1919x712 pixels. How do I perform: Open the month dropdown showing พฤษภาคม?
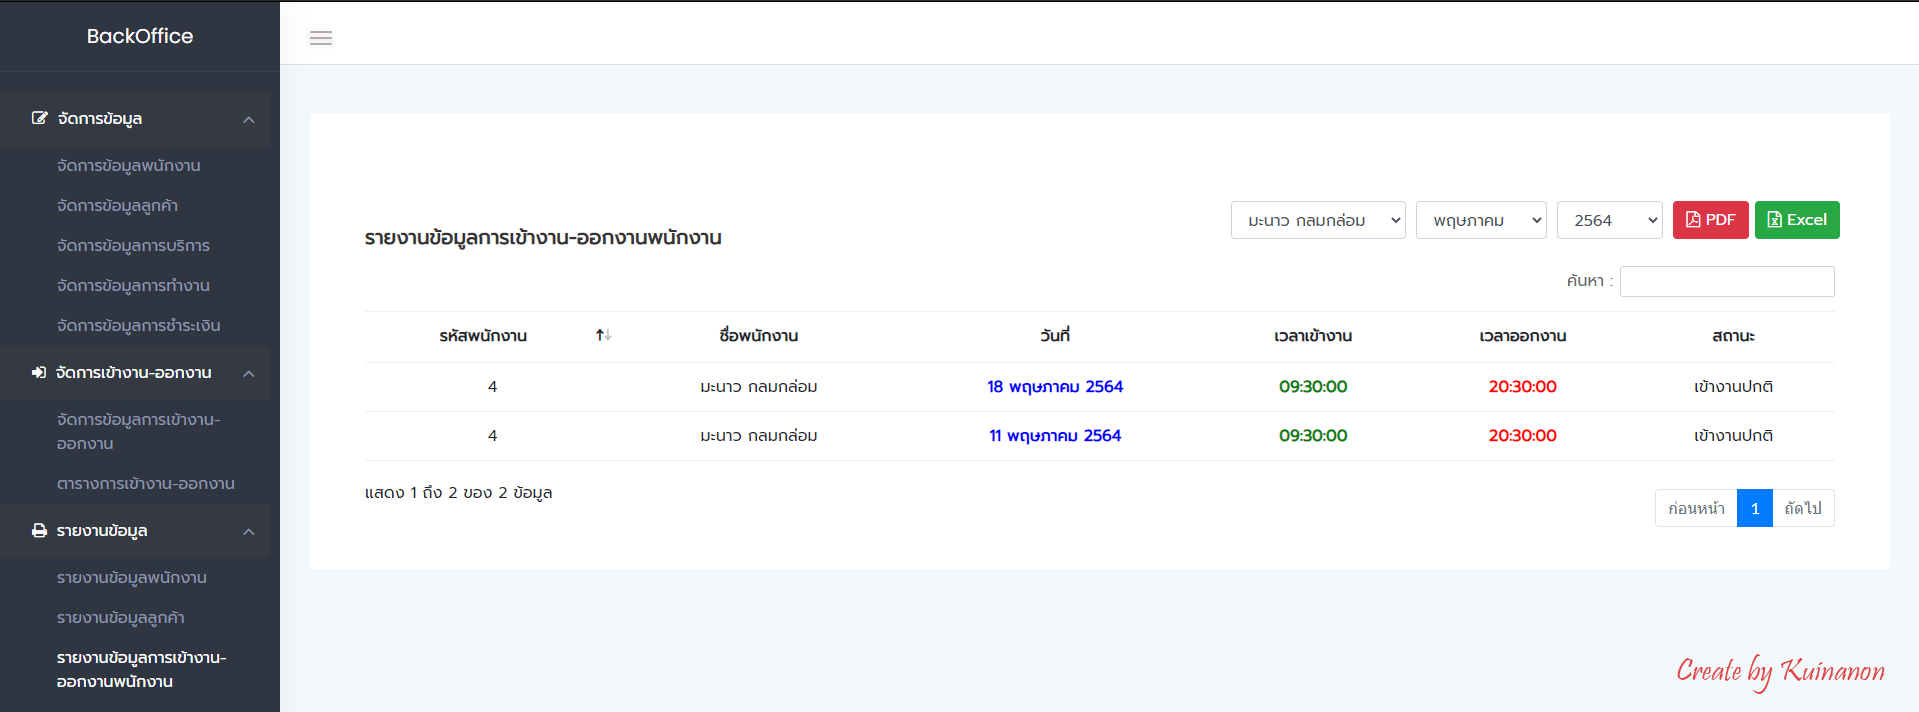pos(1480,220)
